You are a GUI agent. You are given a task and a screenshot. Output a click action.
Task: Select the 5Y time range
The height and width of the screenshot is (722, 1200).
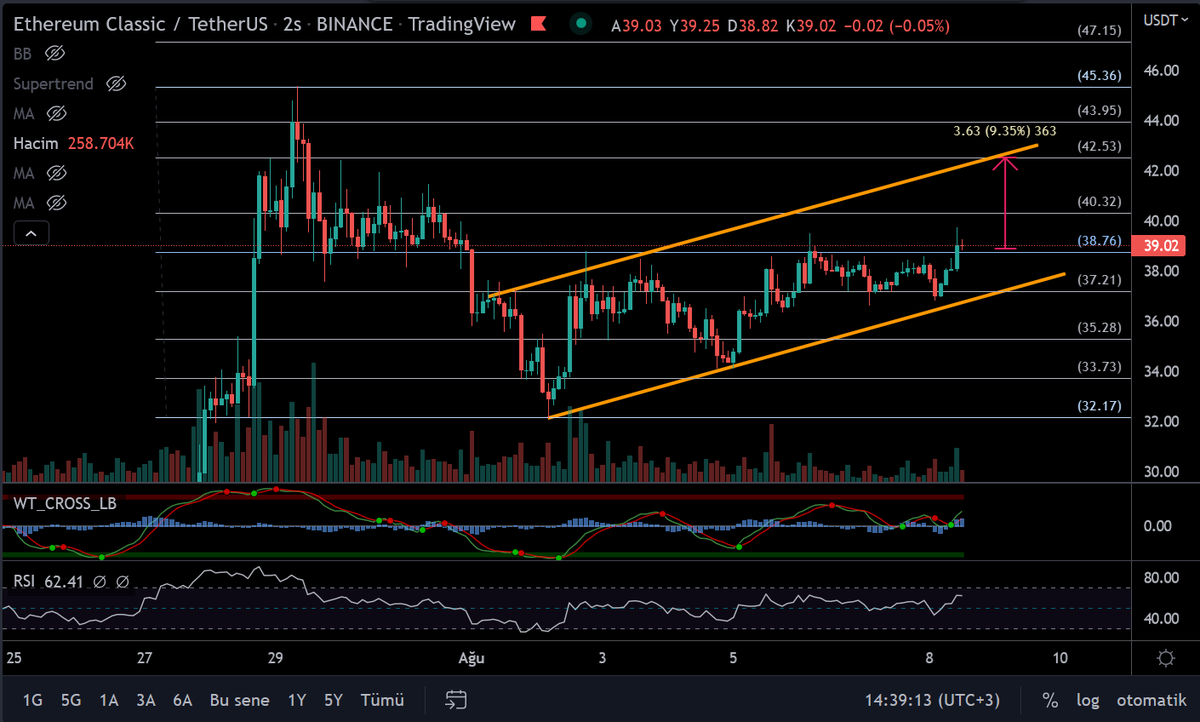pyautogui.click(x=335, y=700)
